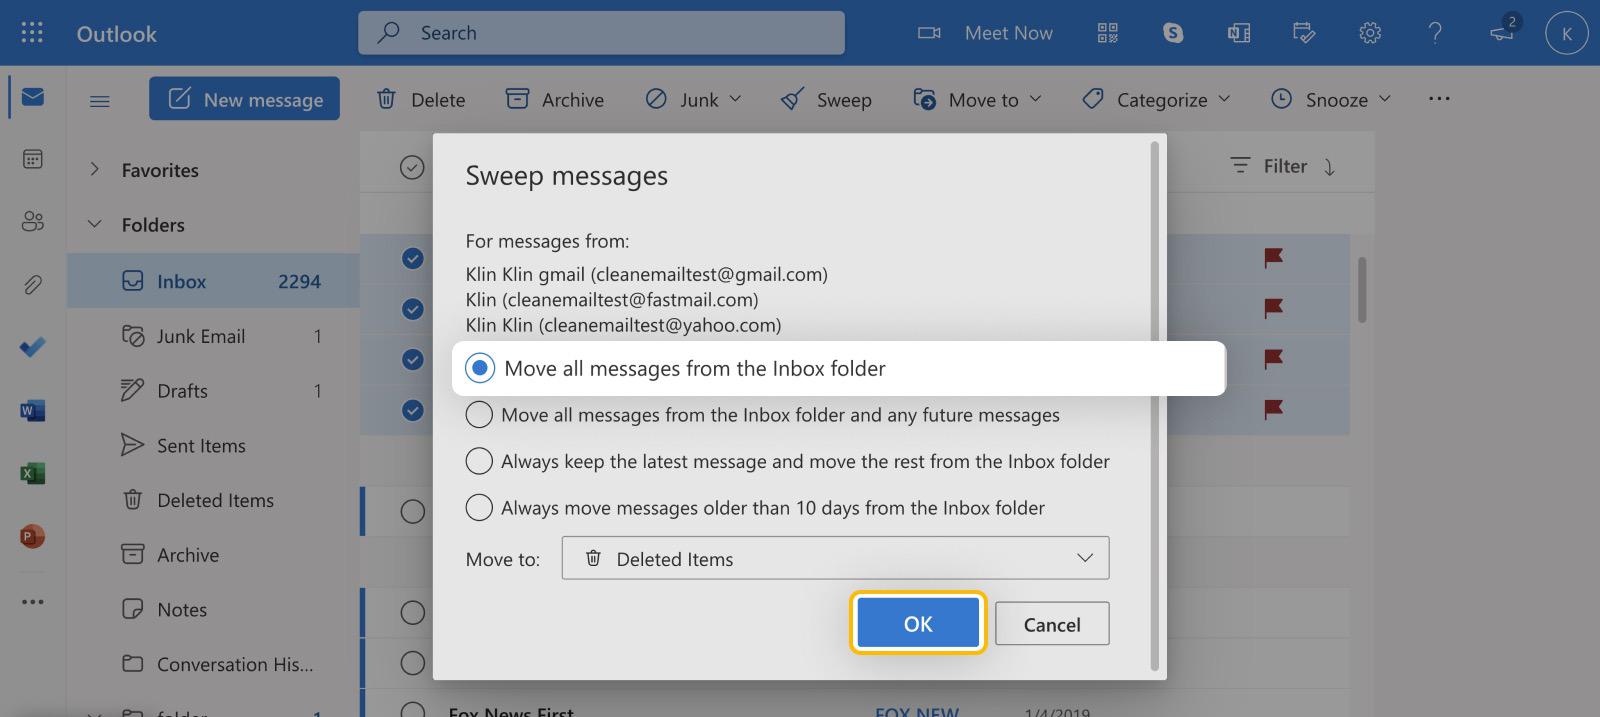Uncheck the second selected message checkbox

point(412,309)
